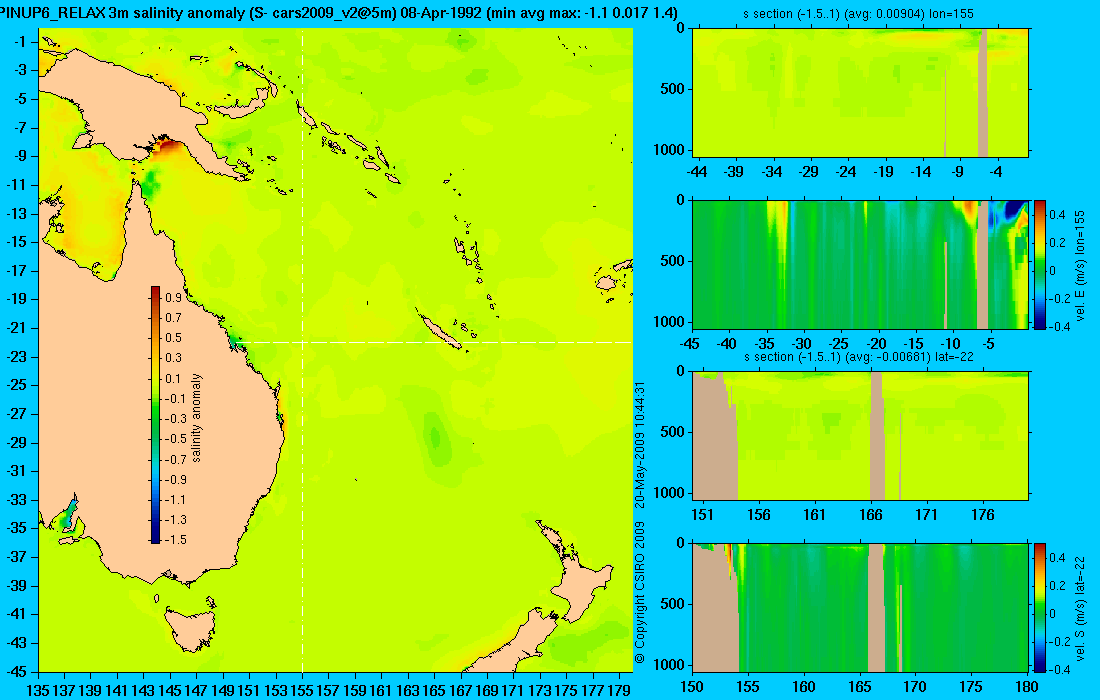Click the 0.9 tick on salinity color bar
1100x700 pixels.
point(173,297)
